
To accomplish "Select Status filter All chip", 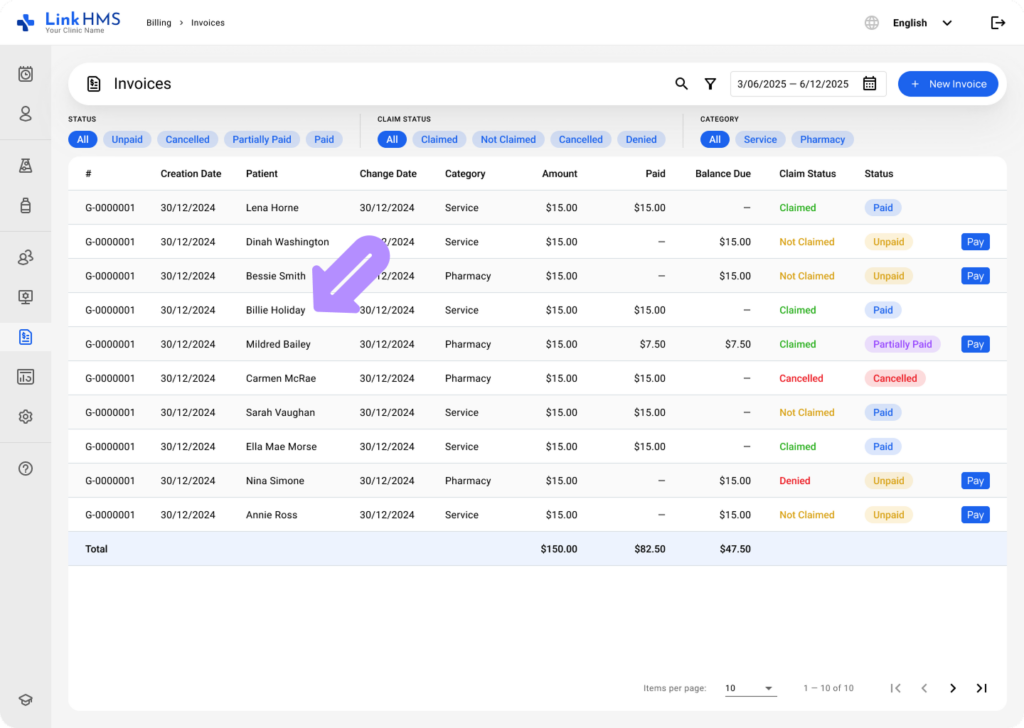I will coord(83,139).
